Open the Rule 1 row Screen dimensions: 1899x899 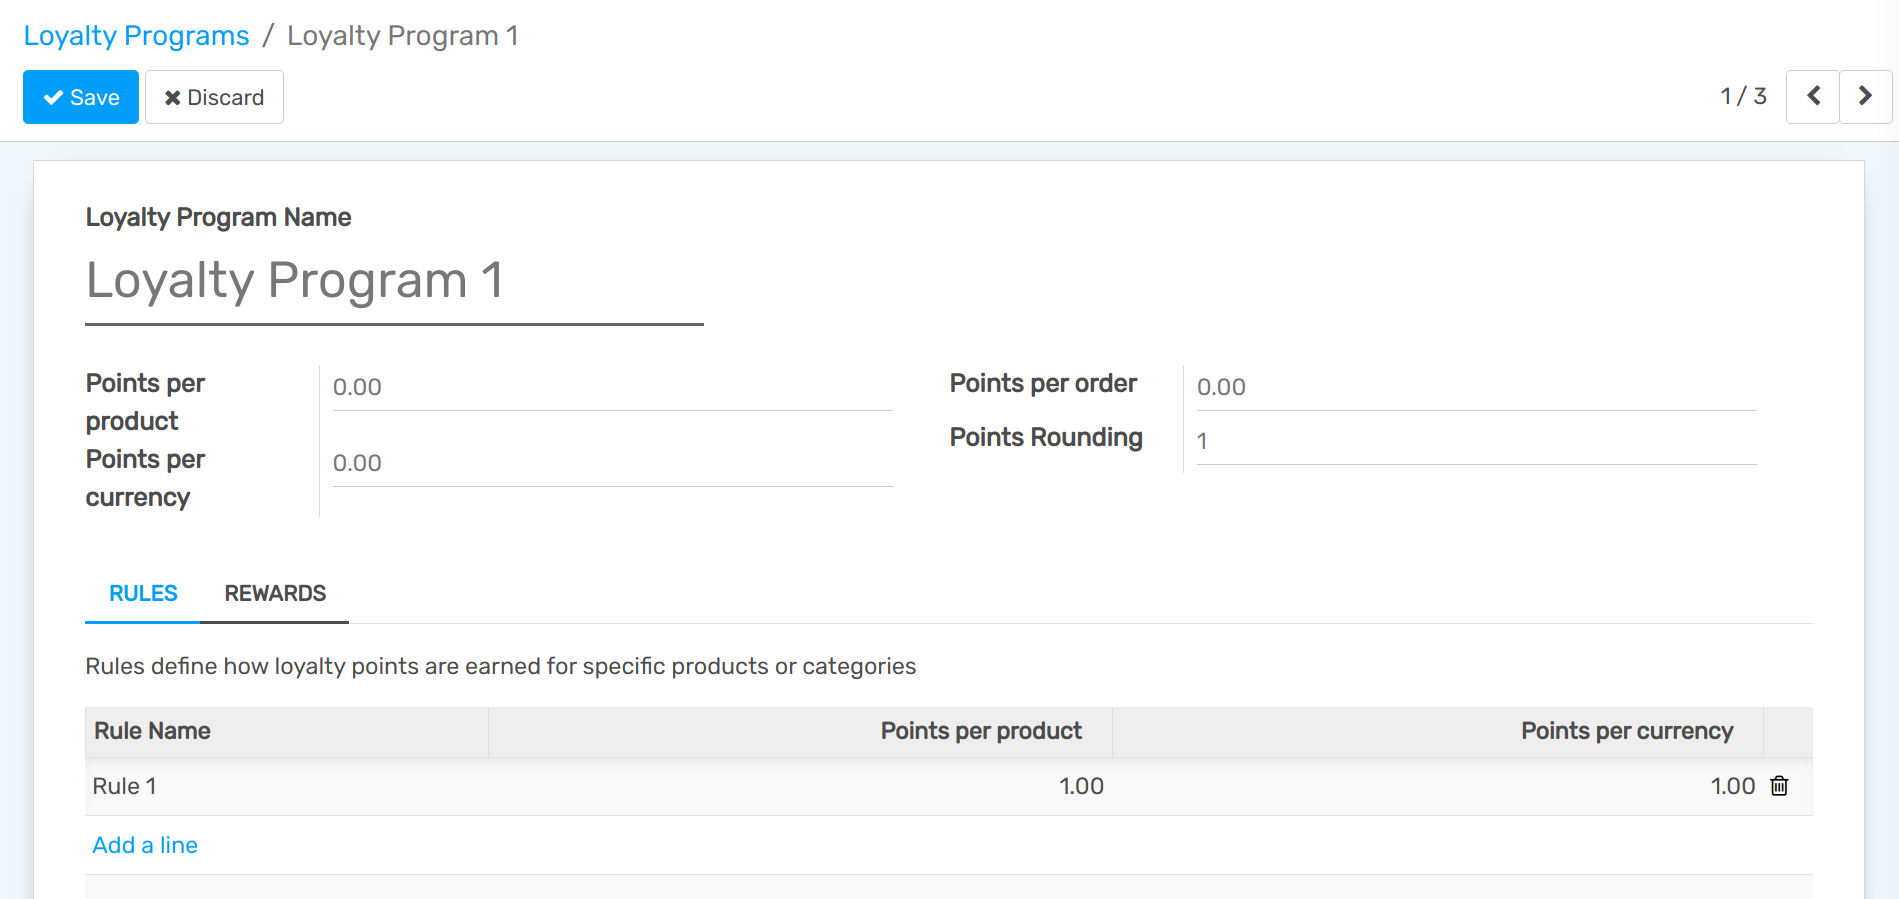coord(124,787)
